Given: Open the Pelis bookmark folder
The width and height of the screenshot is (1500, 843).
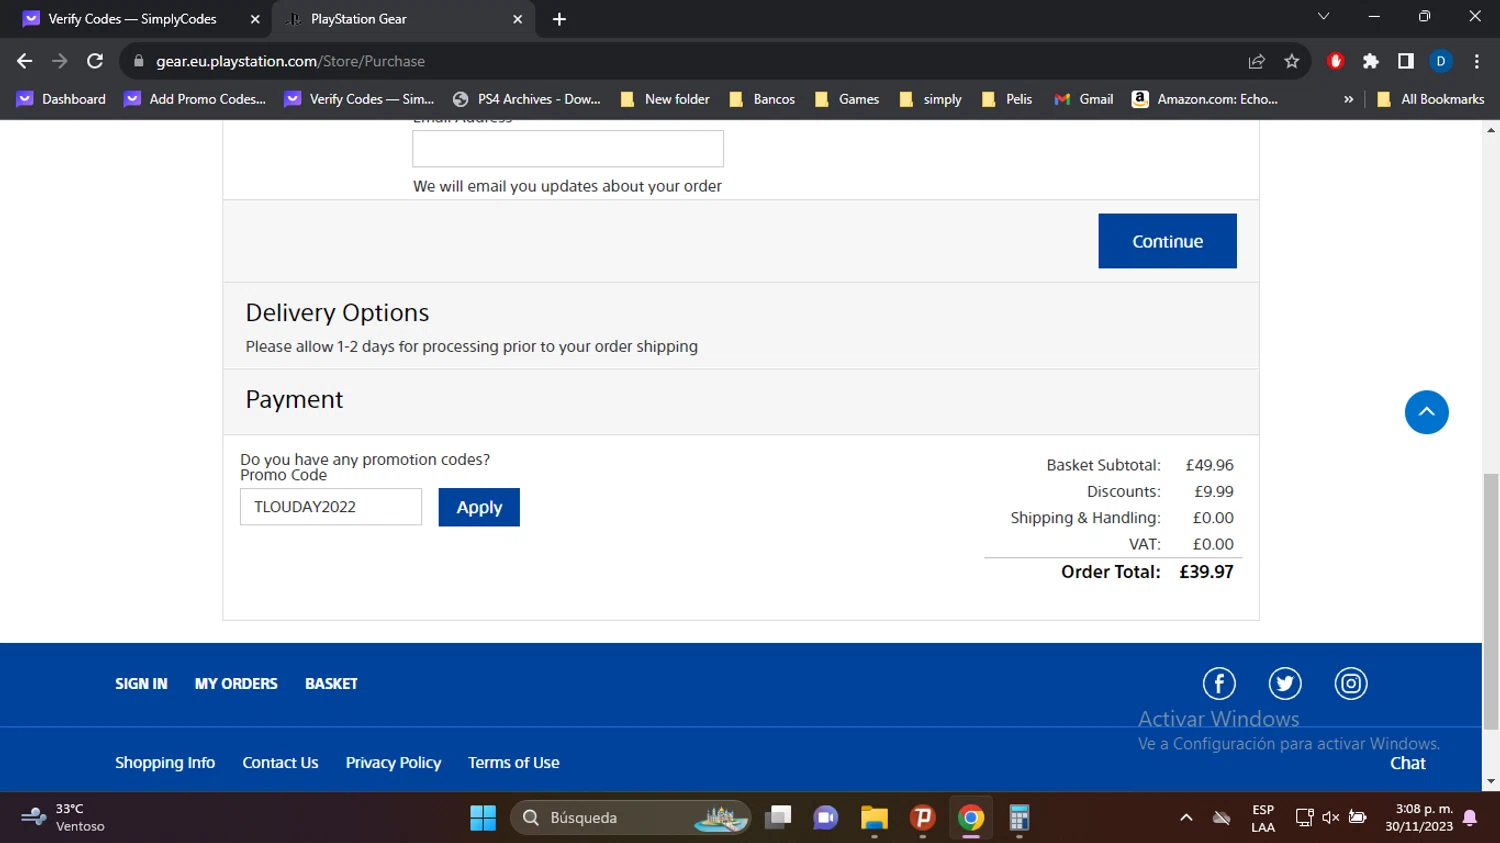Looking at the screenshot, I should pos(1007,99).
